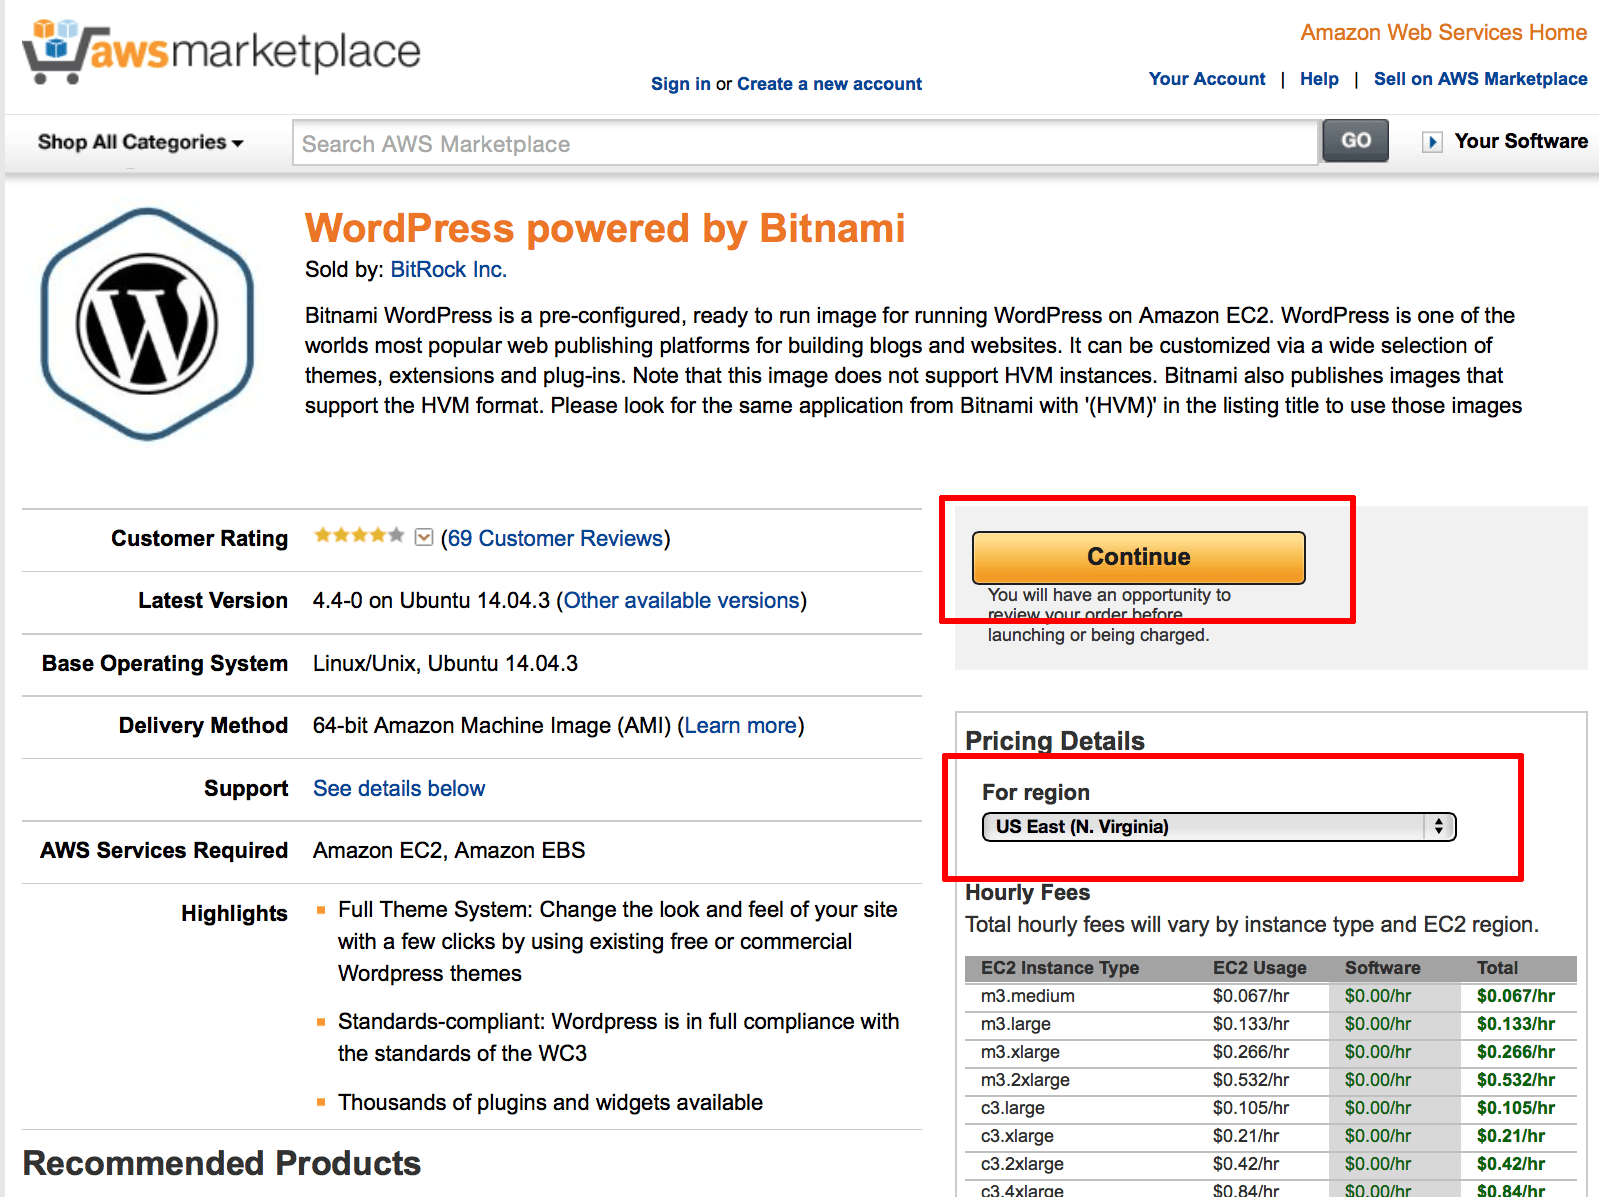Screen dimensions: 1599x1197
Task: Click the EC2 Usage column header
Action: (1260, 968)
